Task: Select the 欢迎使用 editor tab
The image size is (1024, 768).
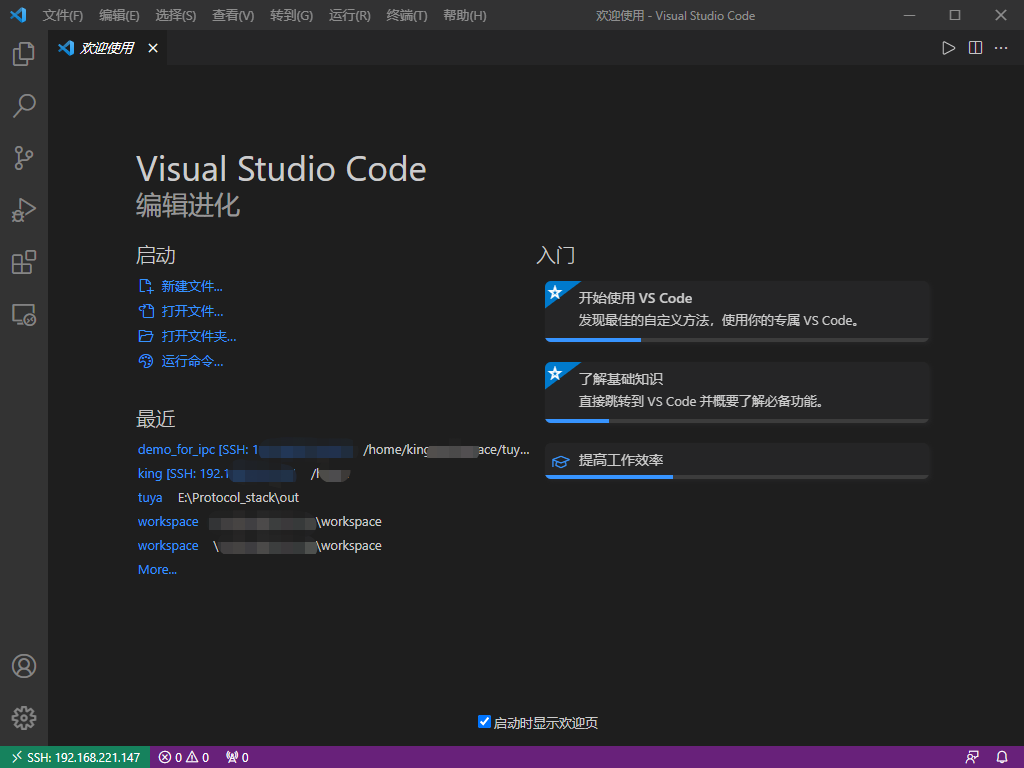Action: (x=106, y=48)
